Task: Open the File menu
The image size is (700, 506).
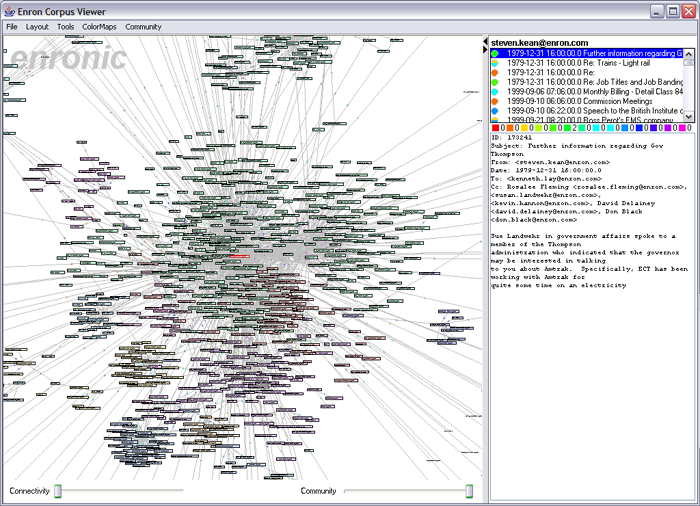Action: pos(12,27)
